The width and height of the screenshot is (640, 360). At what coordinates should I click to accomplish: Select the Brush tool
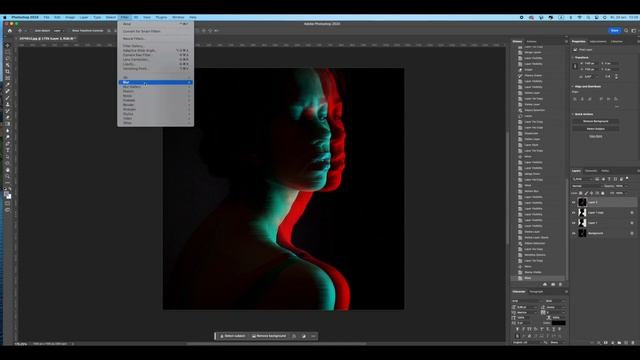[x=7, y=98]
